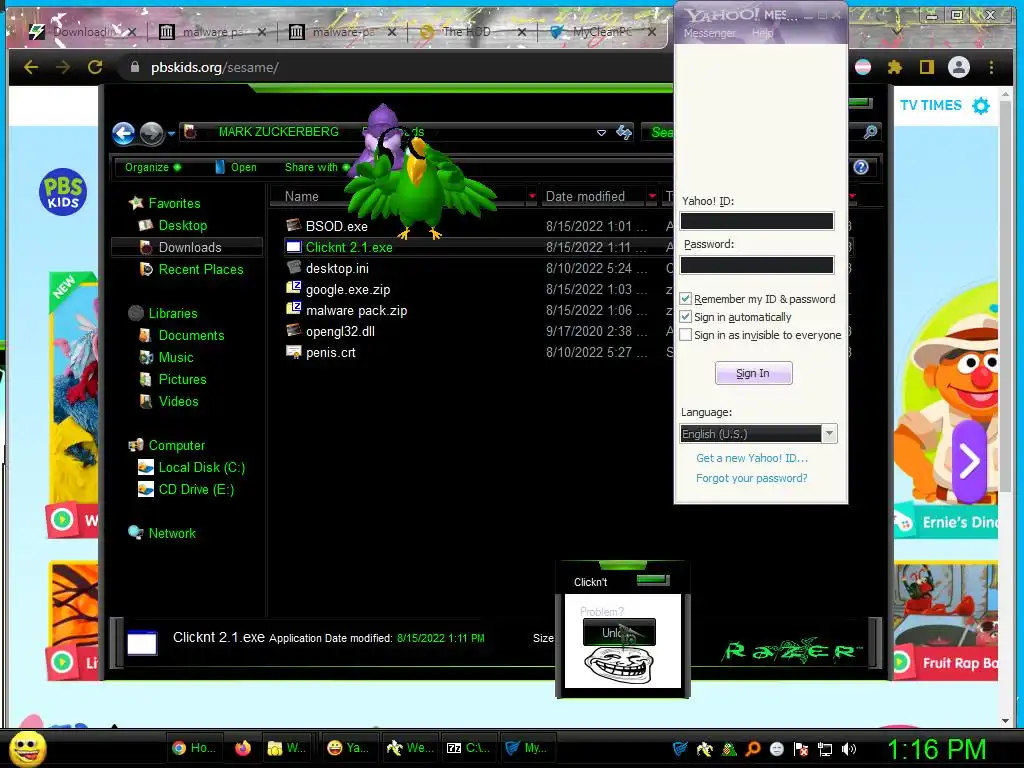The height and width of the screenshot is (768, 1024).
Task: Click the clock showing 1:16 PM
Action: [936, 749]
